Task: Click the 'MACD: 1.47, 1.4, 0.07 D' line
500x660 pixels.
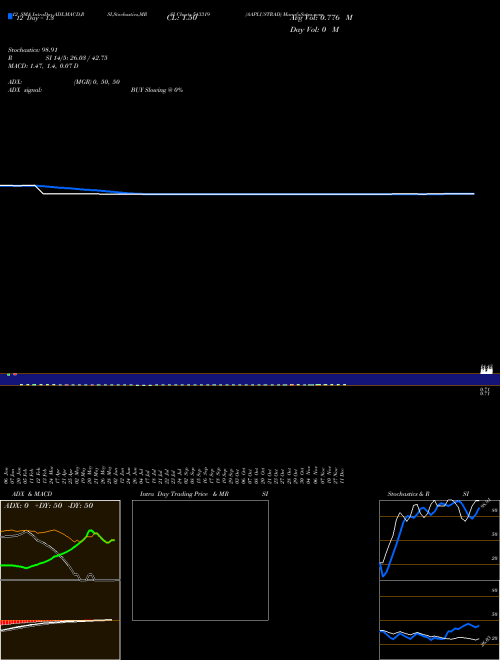Action: [x=43, y=66]
